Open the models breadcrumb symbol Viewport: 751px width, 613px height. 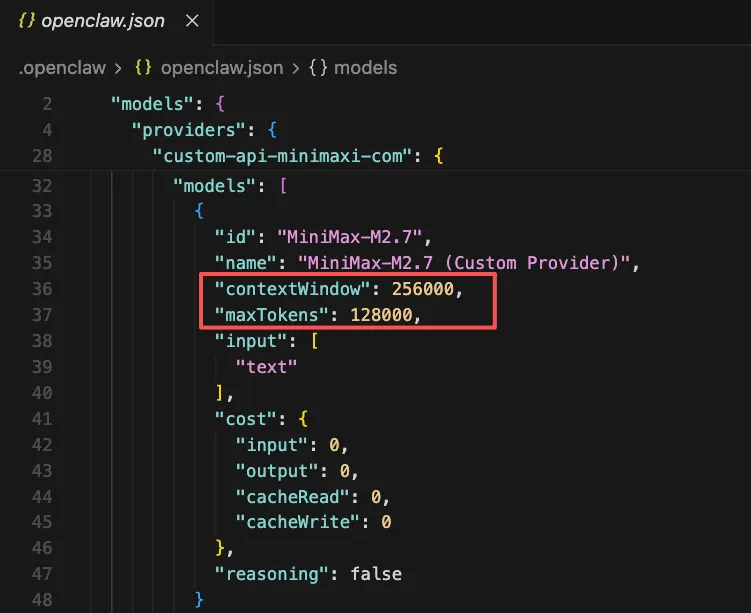365,68
